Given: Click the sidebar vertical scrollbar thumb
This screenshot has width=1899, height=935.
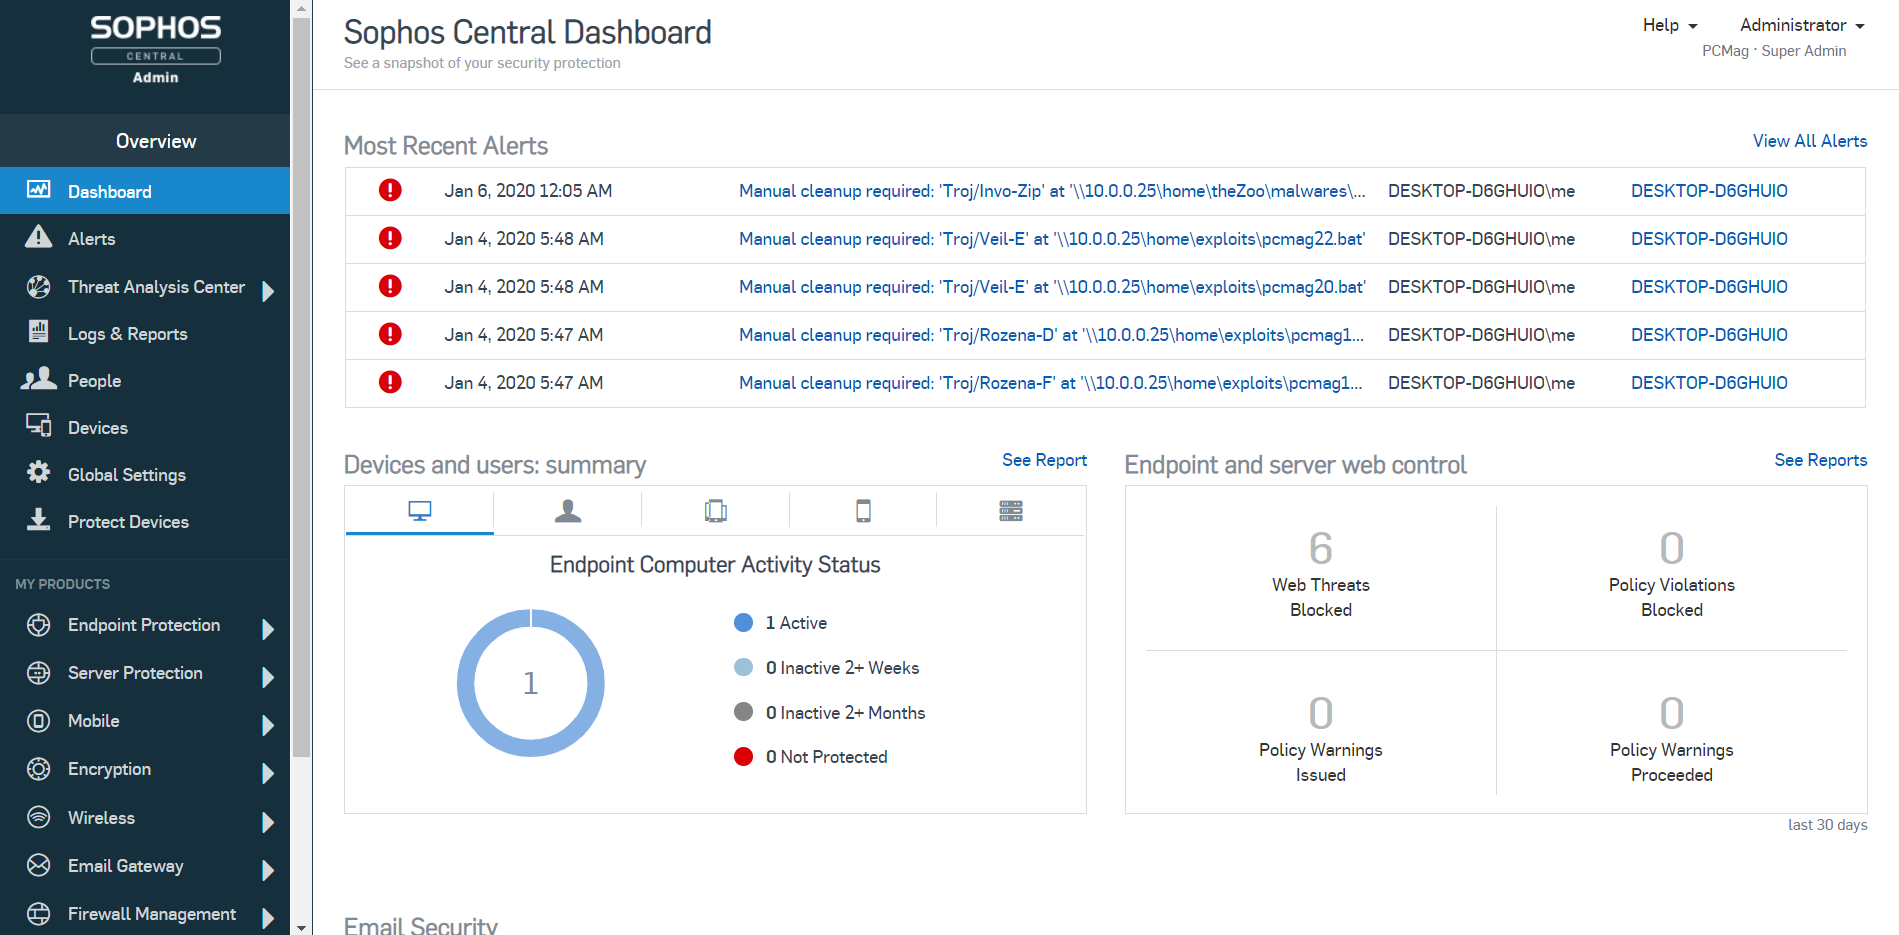Looking at the screenshot, I should point(301,387).
